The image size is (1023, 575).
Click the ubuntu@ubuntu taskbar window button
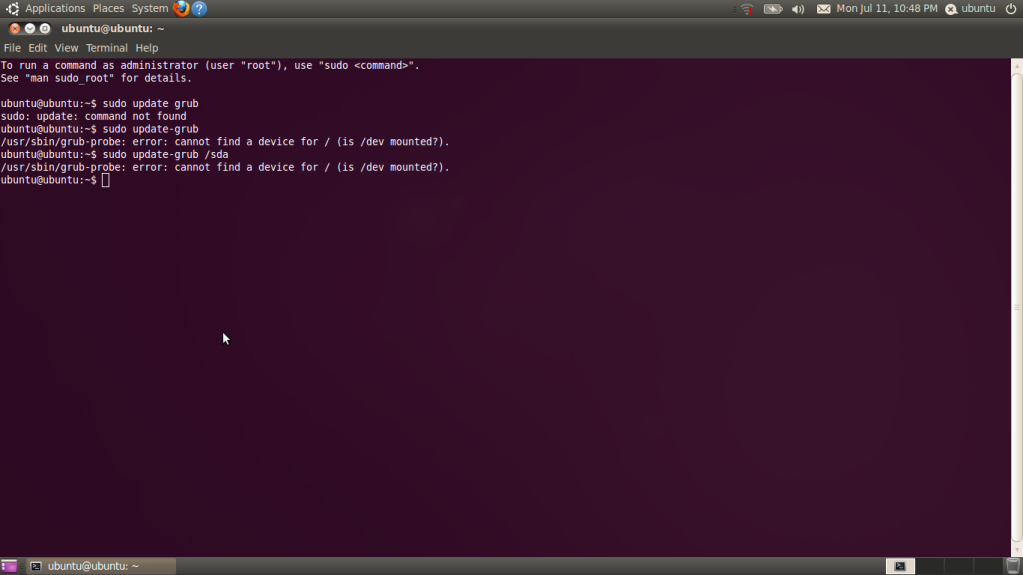pos(101,566)
